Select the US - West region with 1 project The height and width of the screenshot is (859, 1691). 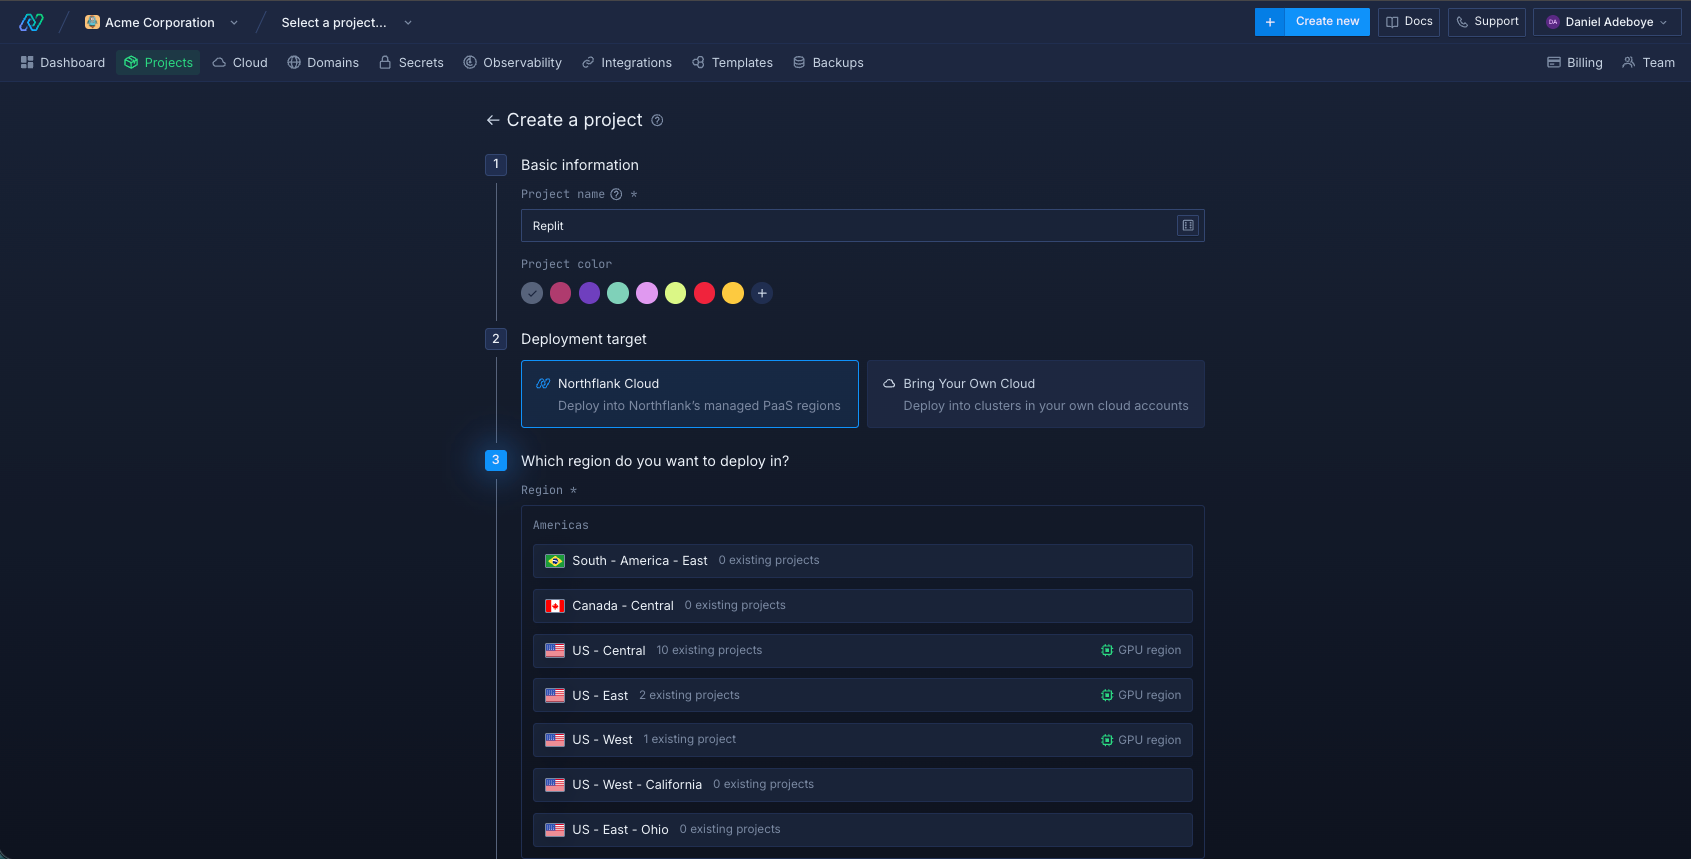[x=863, y=740]
